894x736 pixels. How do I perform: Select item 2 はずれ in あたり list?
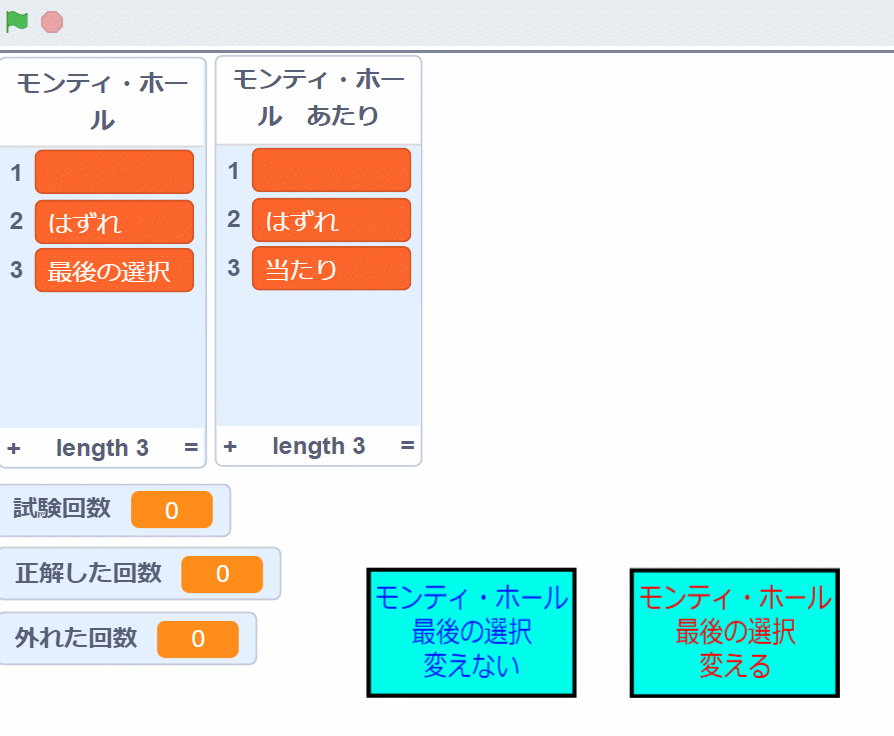coord(331,220)
